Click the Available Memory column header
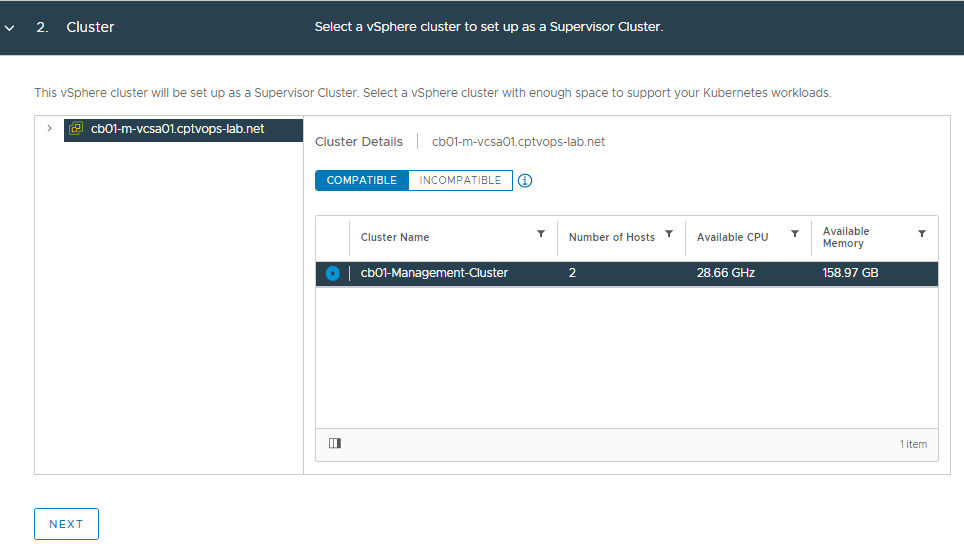Screen dimensions: 964x544 pos(846,237)
